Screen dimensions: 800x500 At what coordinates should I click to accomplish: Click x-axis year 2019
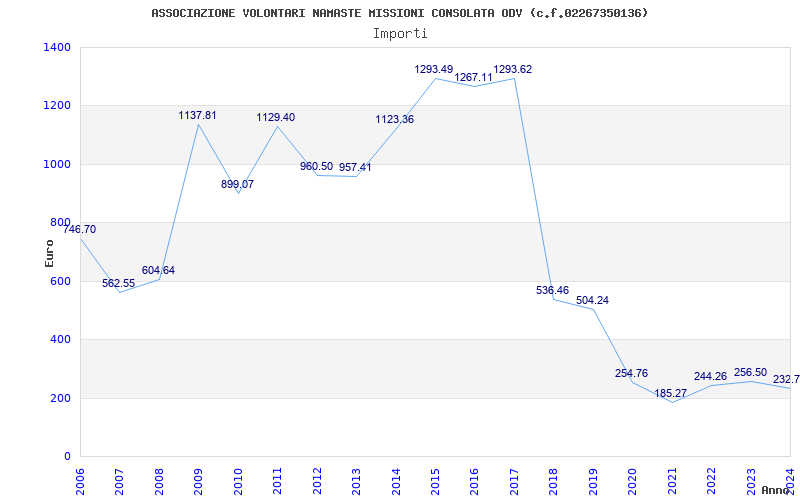593,482
